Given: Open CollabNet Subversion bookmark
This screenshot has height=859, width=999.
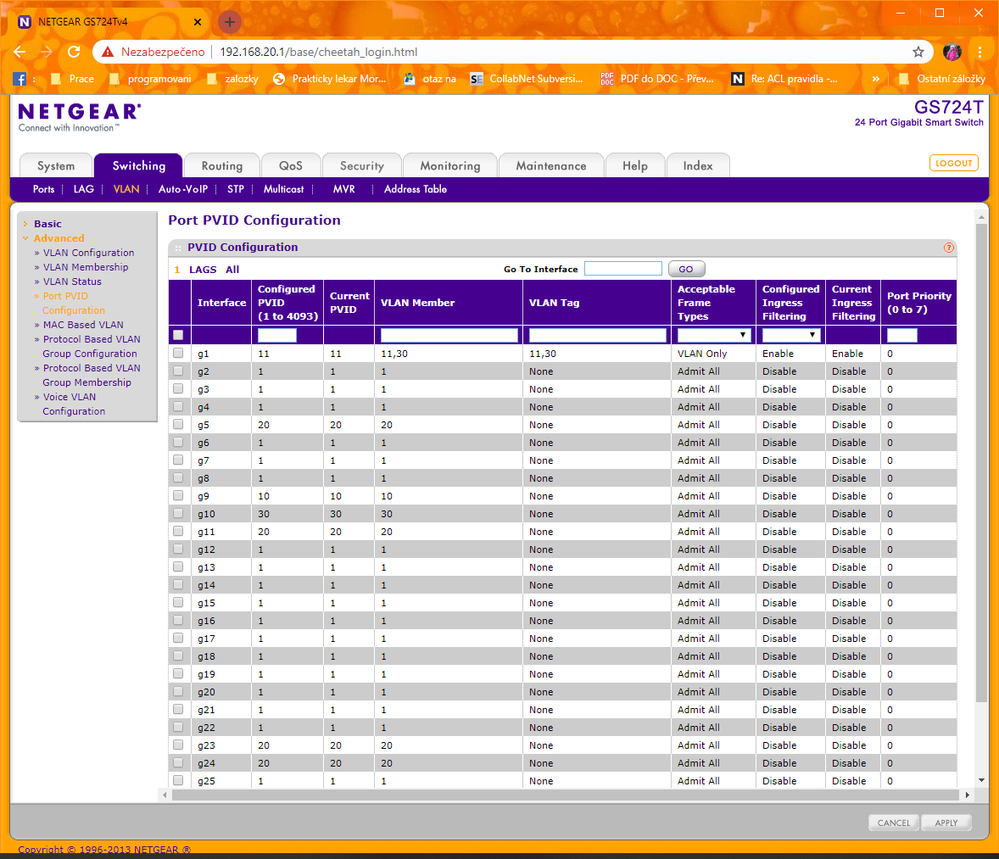Looking at the screenshot, I should pyautogui.click(x=526, y=79).
